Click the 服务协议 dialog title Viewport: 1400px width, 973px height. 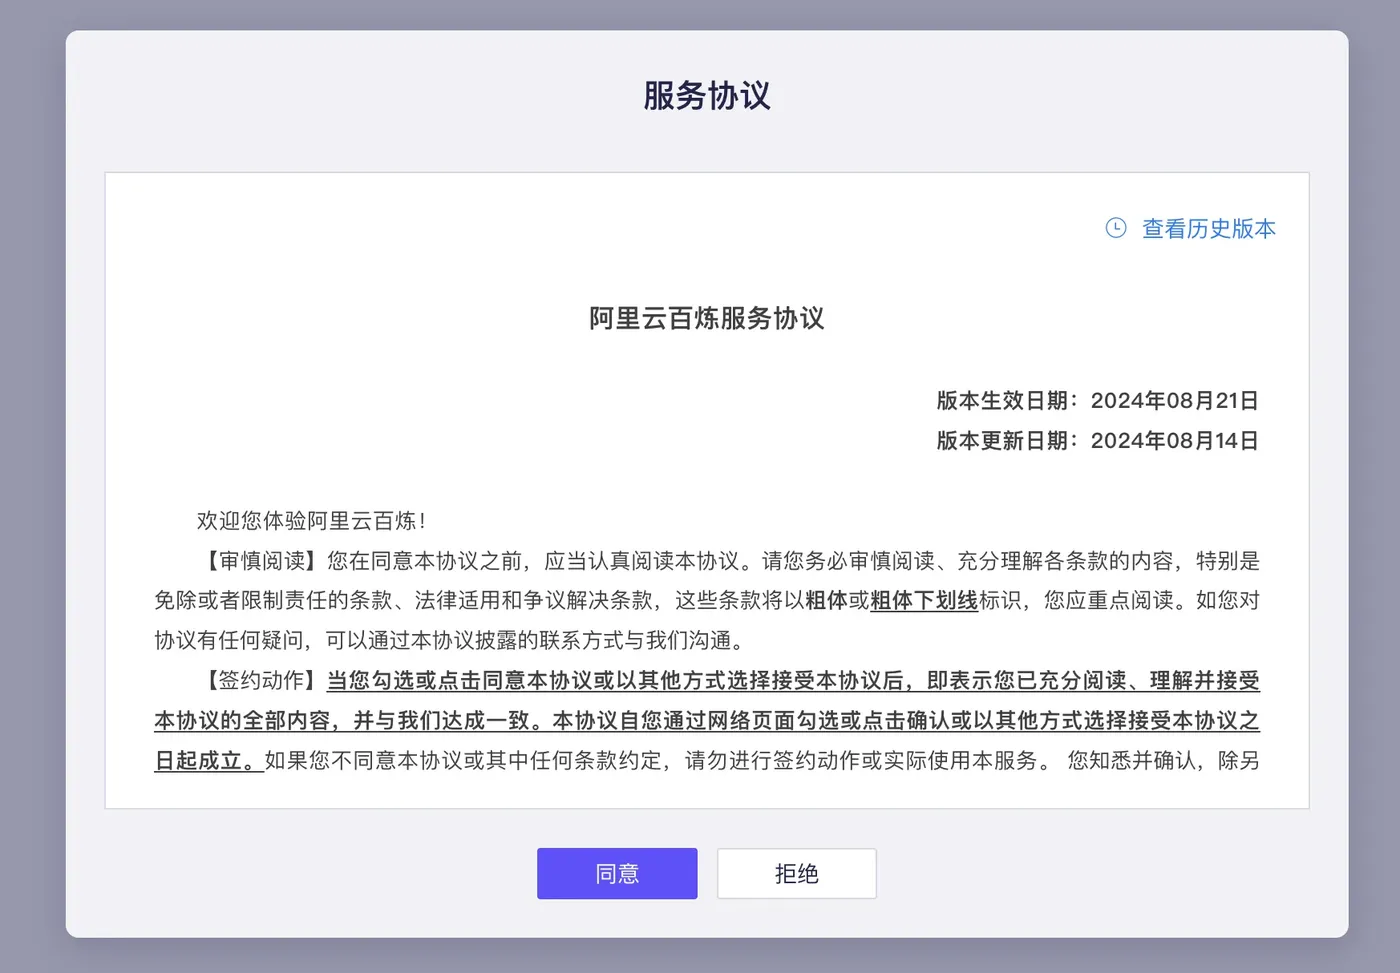(707, 96)
